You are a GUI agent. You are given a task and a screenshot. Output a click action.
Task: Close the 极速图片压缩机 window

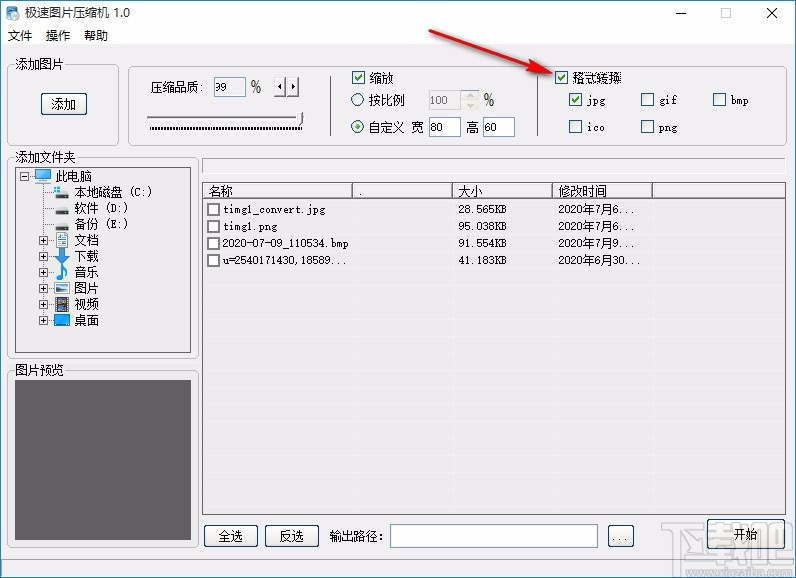772,13
